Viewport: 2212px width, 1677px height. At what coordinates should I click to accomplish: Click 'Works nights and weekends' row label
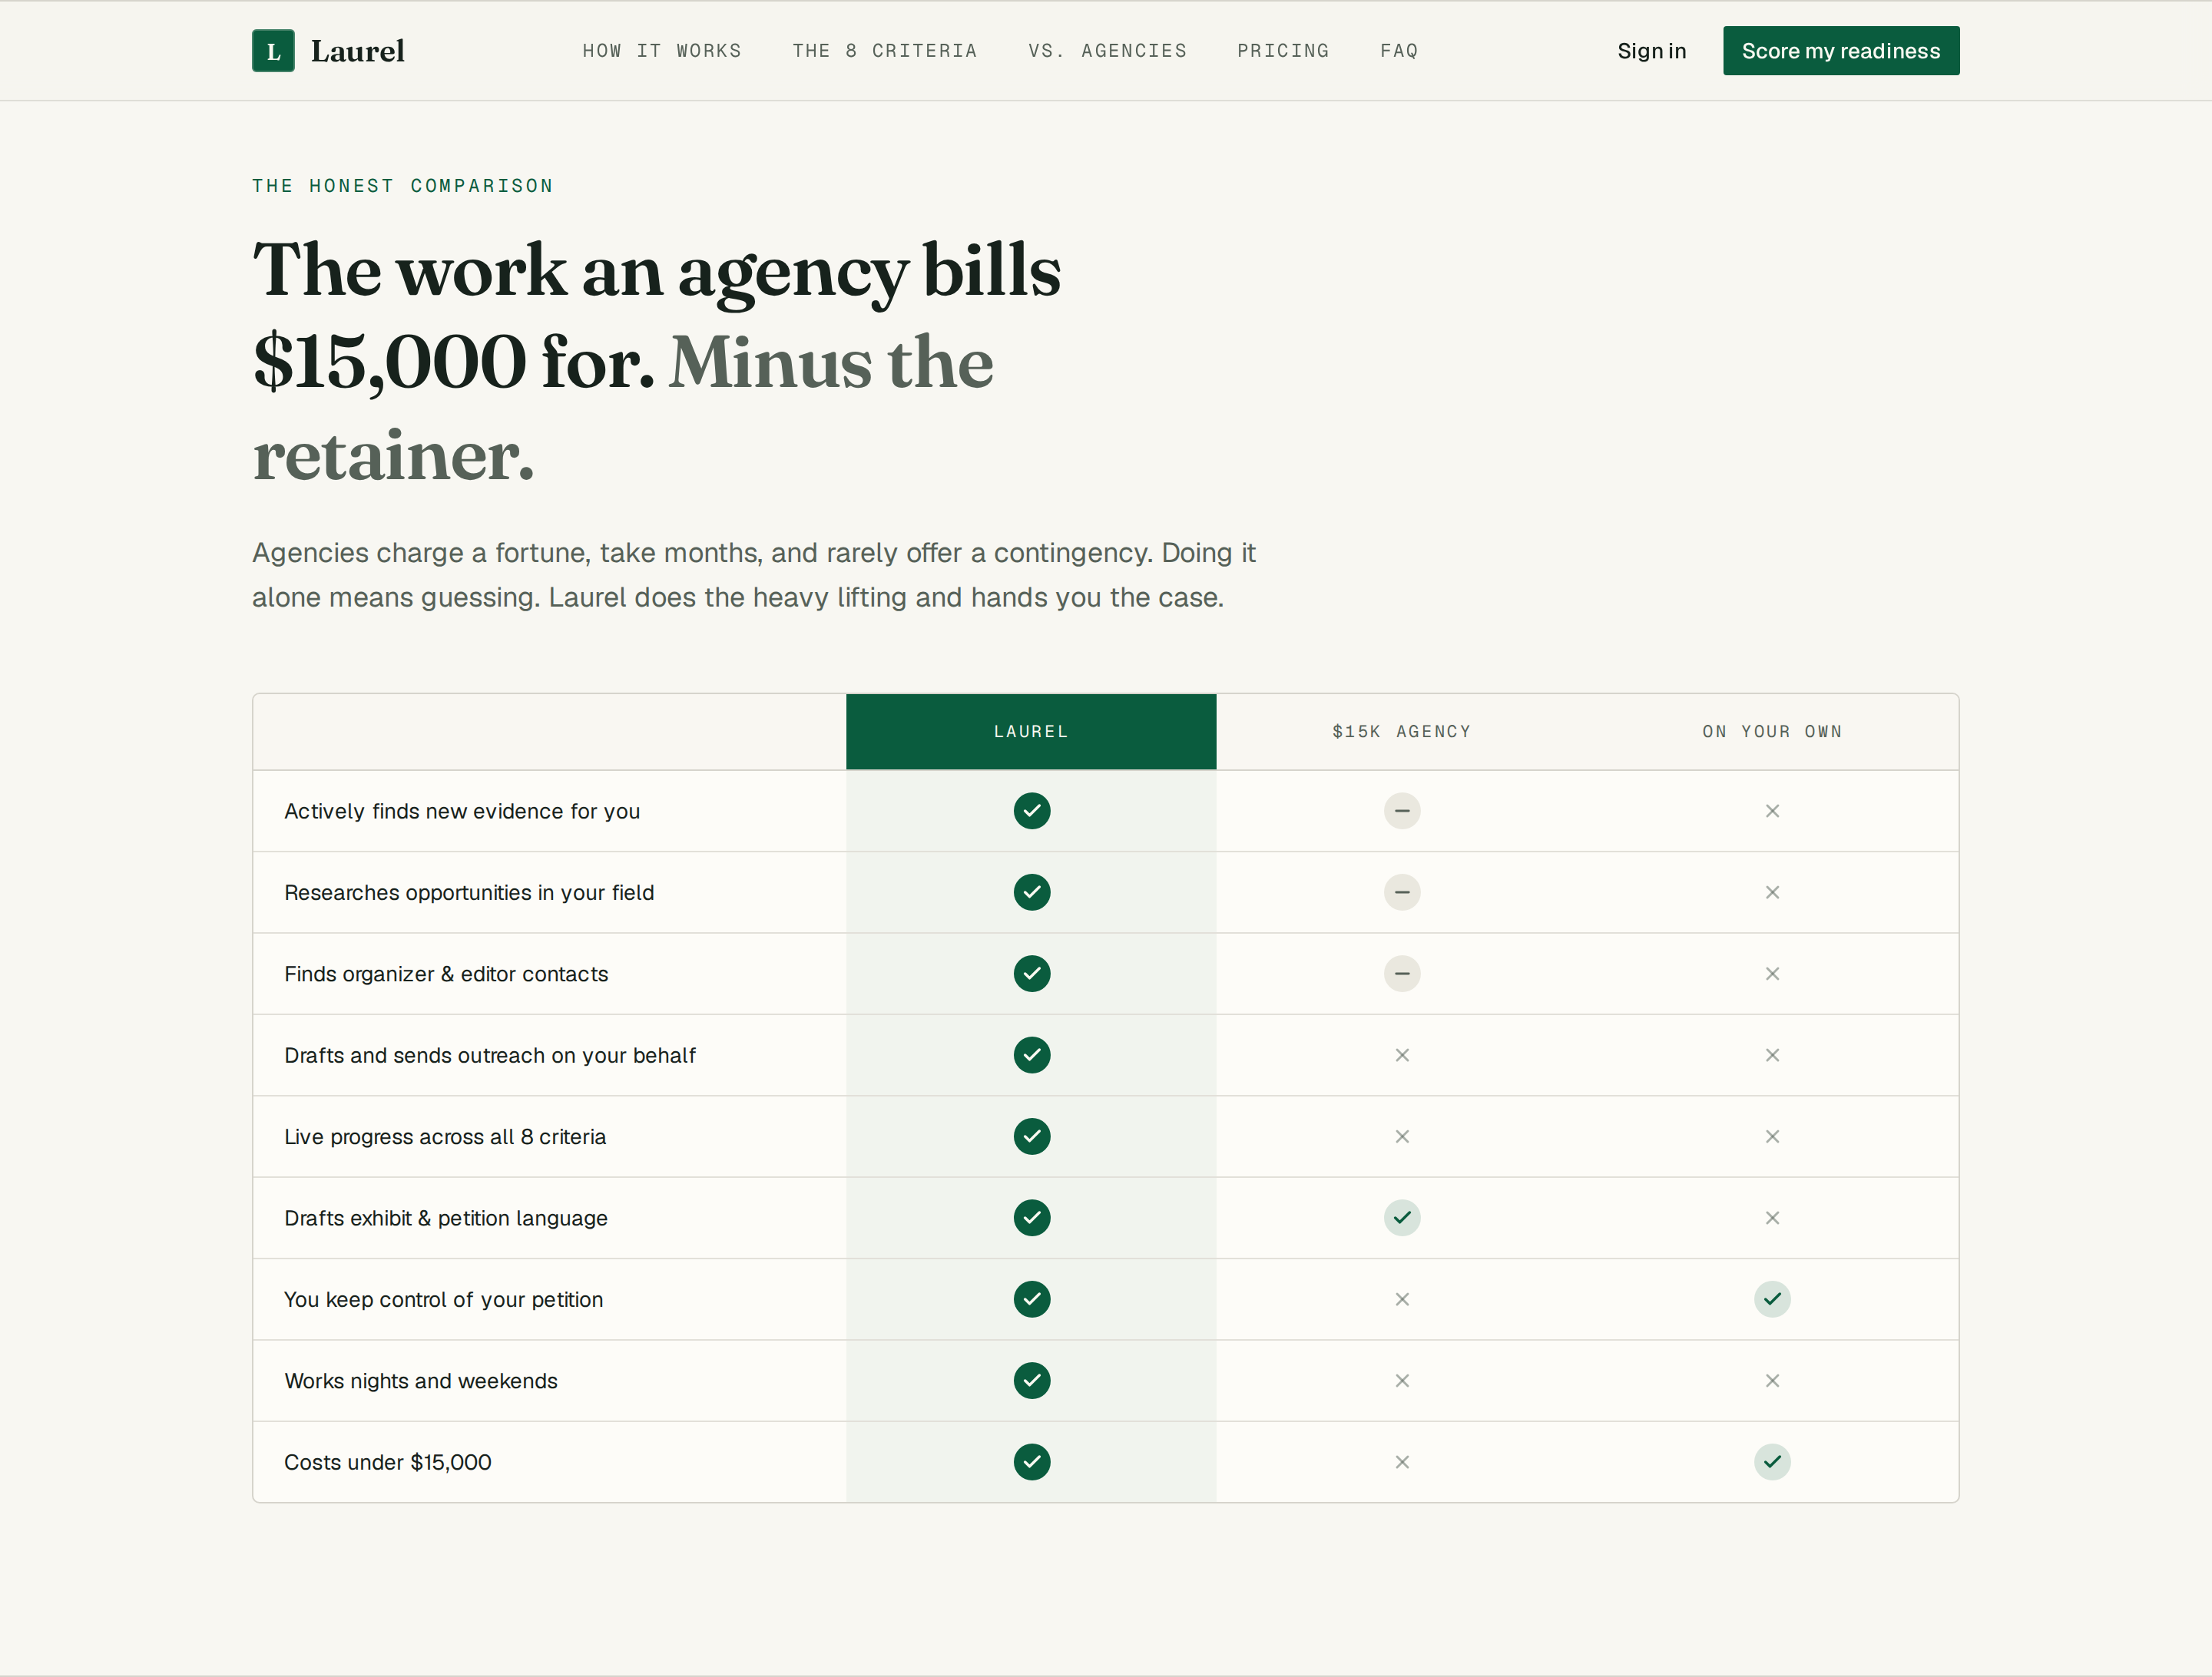[421, 1381]
